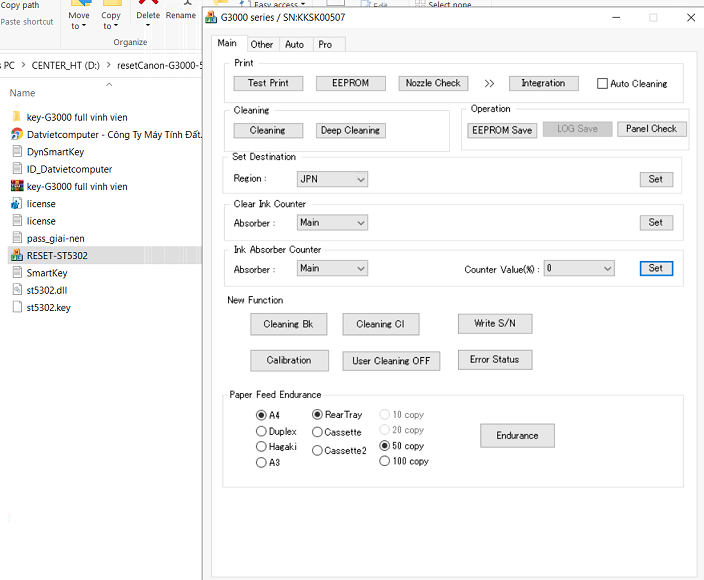Click the Datvietcomputer Chrome shortcut icon
This screenshot has width=704, height=580.
pos(17,134)
